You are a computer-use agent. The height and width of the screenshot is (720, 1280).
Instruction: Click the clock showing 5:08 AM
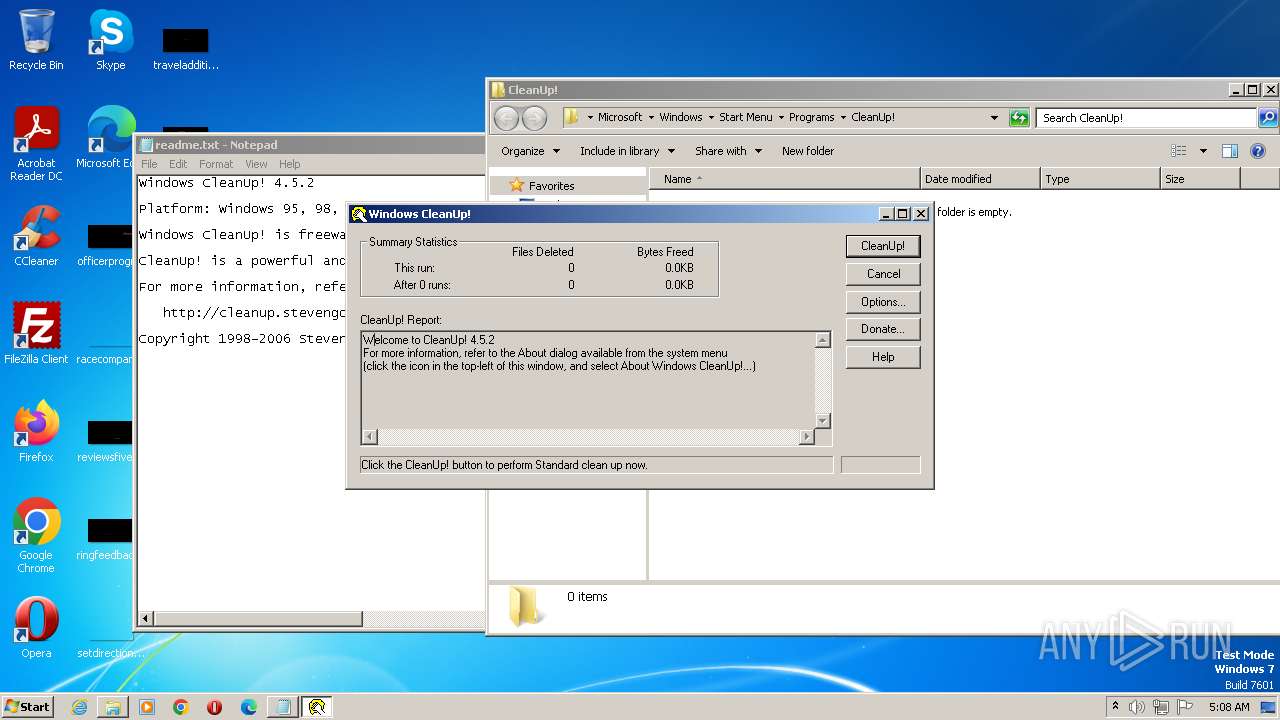point(1229,707)
